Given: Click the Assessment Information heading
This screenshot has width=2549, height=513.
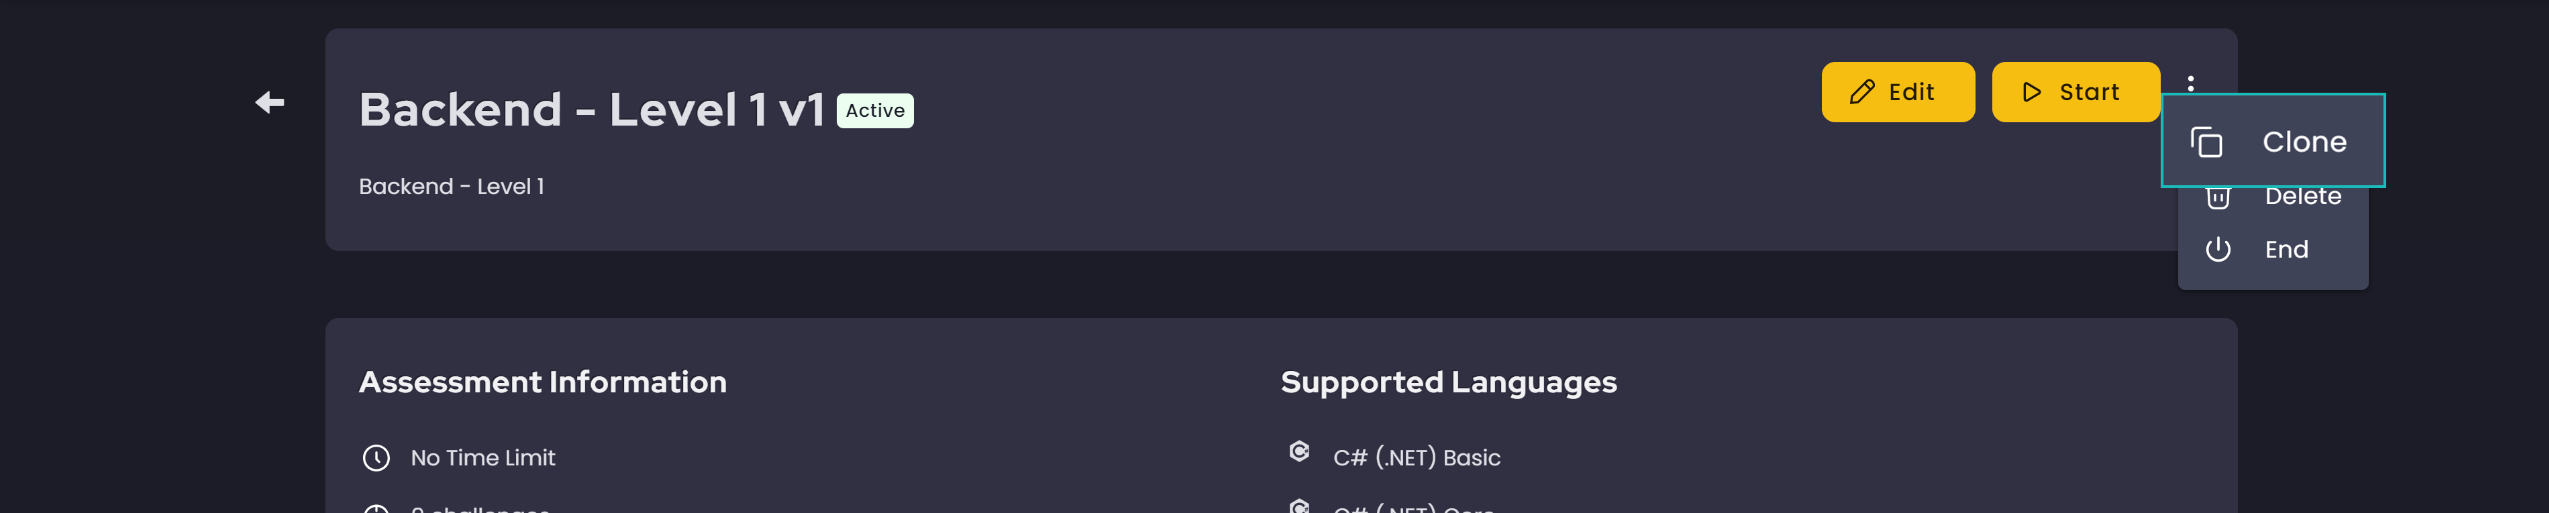Looking at the screenshot, I should tap(543, 382).
